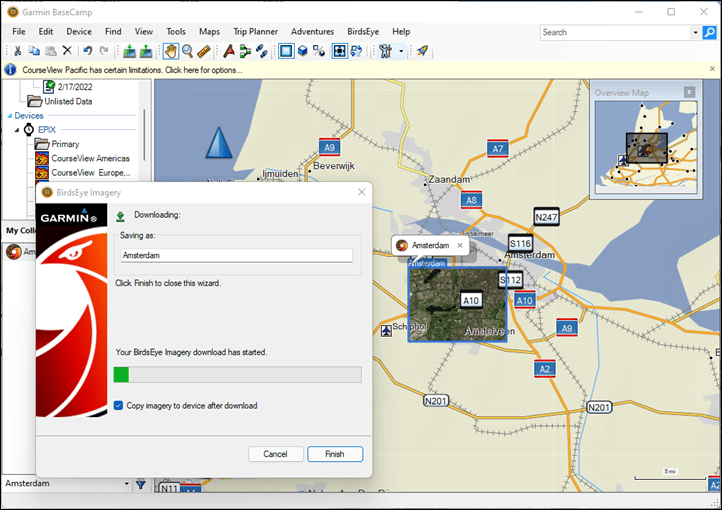
Task: Click the Paste clipboard icon in toolbar
Action: [x=51, y=51]
